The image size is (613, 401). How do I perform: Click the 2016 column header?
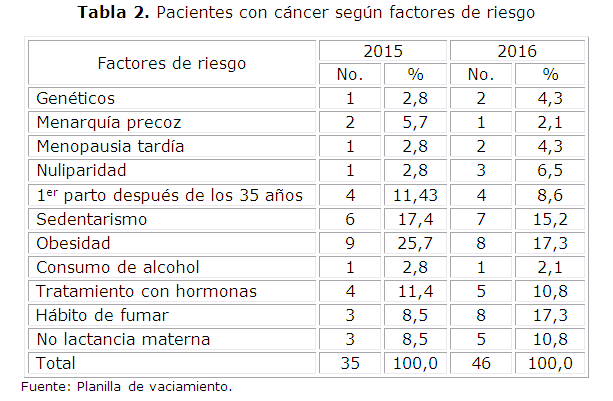516,51
